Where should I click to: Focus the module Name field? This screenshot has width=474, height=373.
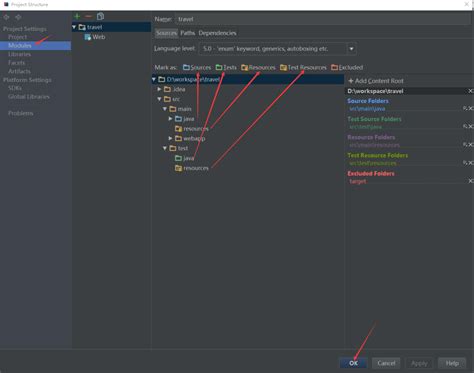323,19
